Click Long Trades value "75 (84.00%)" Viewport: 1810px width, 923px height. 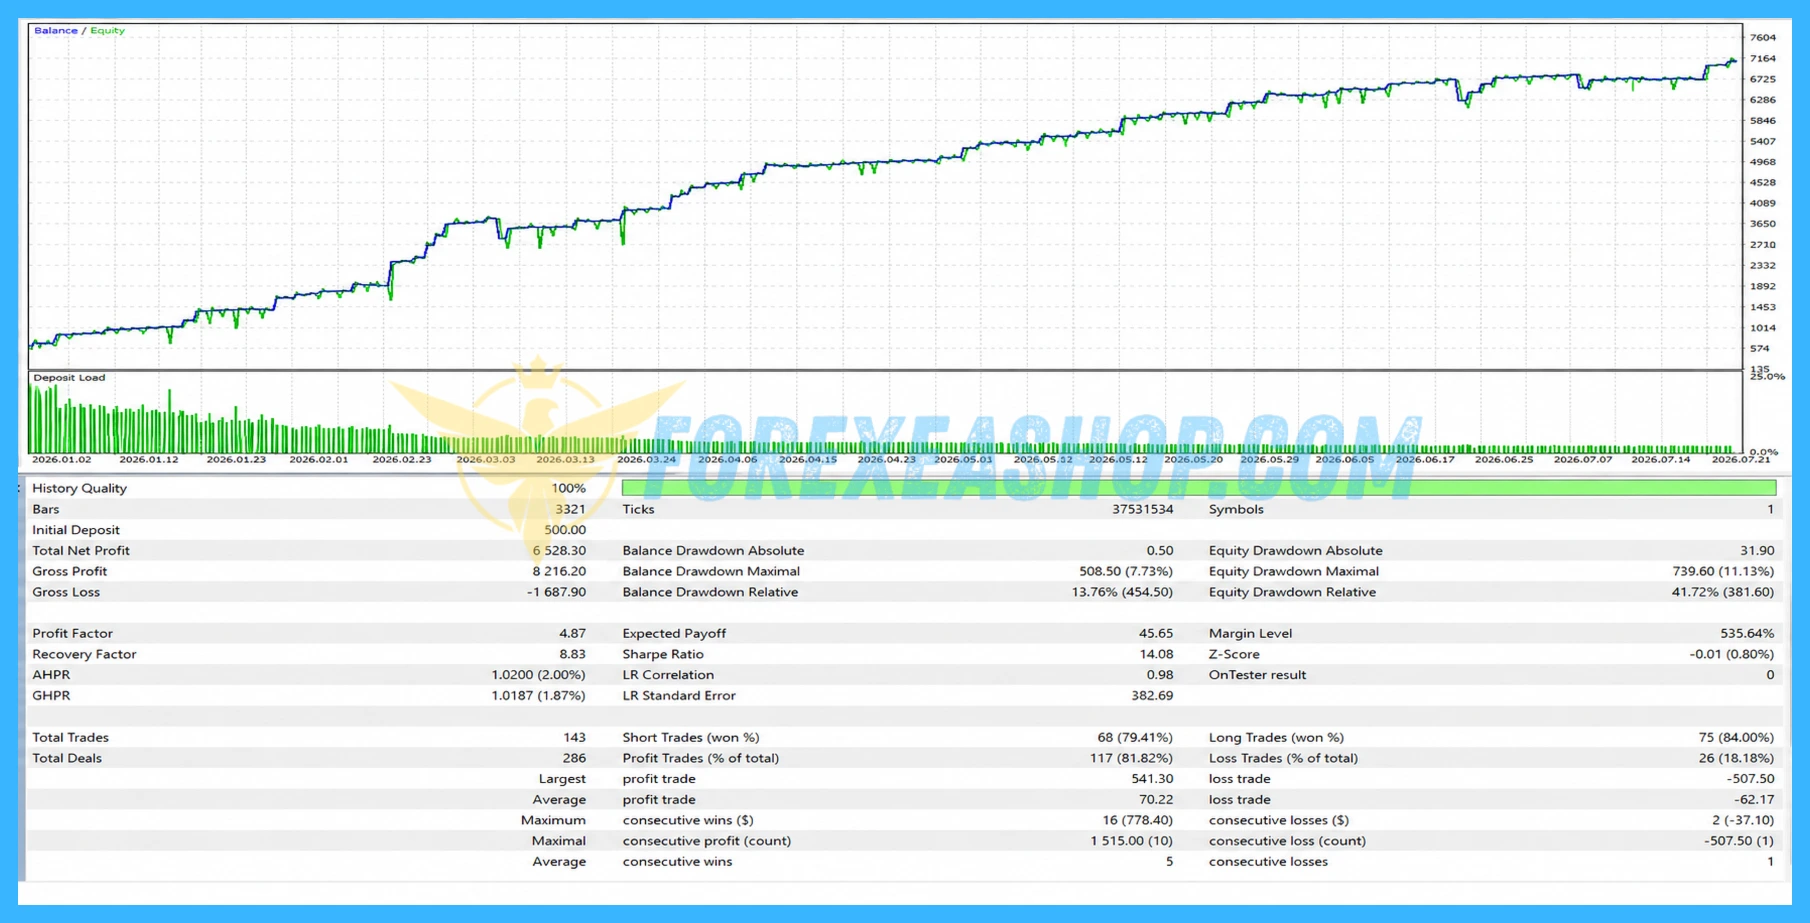click(1736, 737)
